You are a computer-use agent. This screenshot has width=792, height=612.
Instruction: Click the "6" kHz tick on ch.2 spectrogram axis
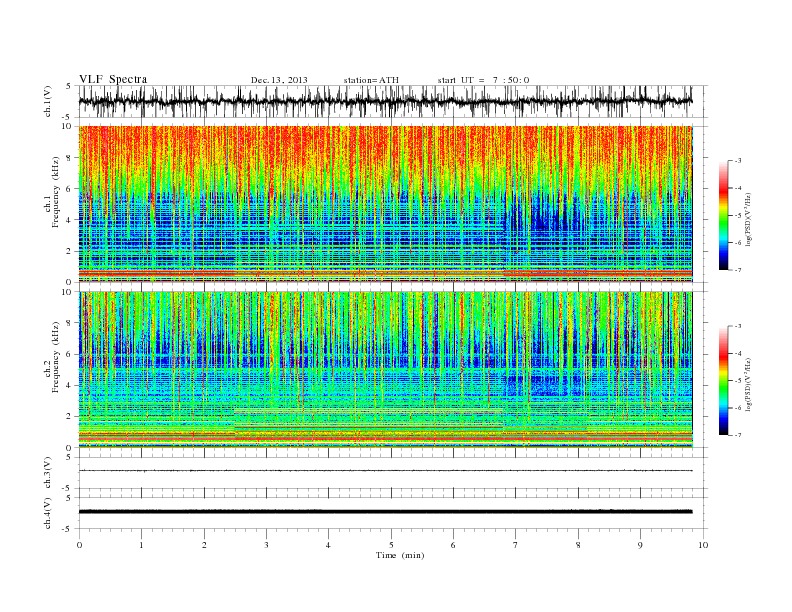click(69, 354)
